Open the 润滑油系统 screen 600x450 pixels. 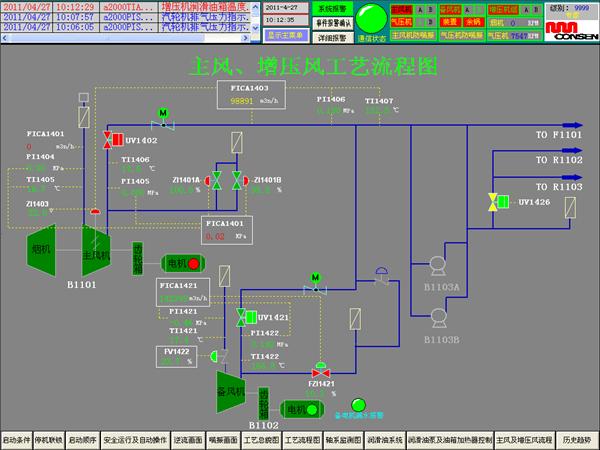pyautogui.click(x=385, y=440)
